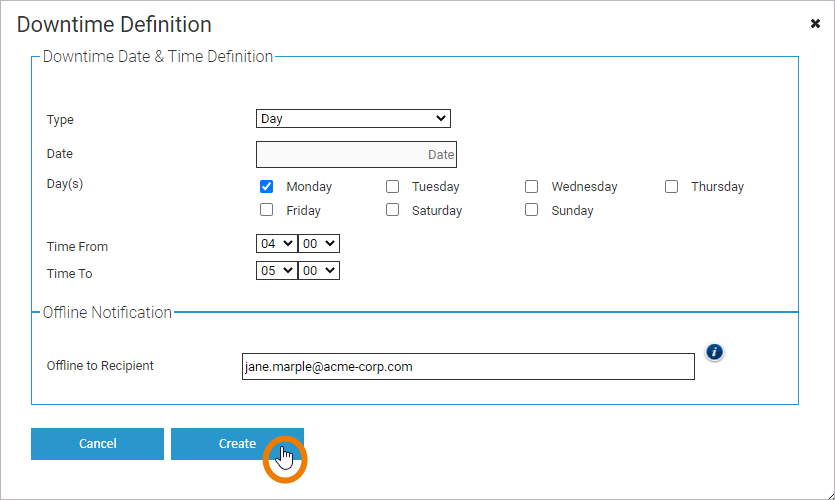Image resolution: width=835 pixels, height=500 pixels.
Task: Open the Type dropdown
Action: (353, 119)
